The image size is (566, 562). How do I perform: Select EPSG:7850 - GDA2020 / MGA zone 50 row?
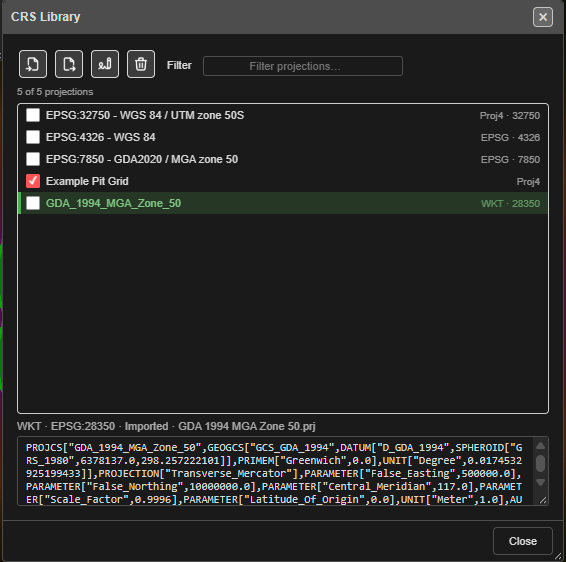283,159
